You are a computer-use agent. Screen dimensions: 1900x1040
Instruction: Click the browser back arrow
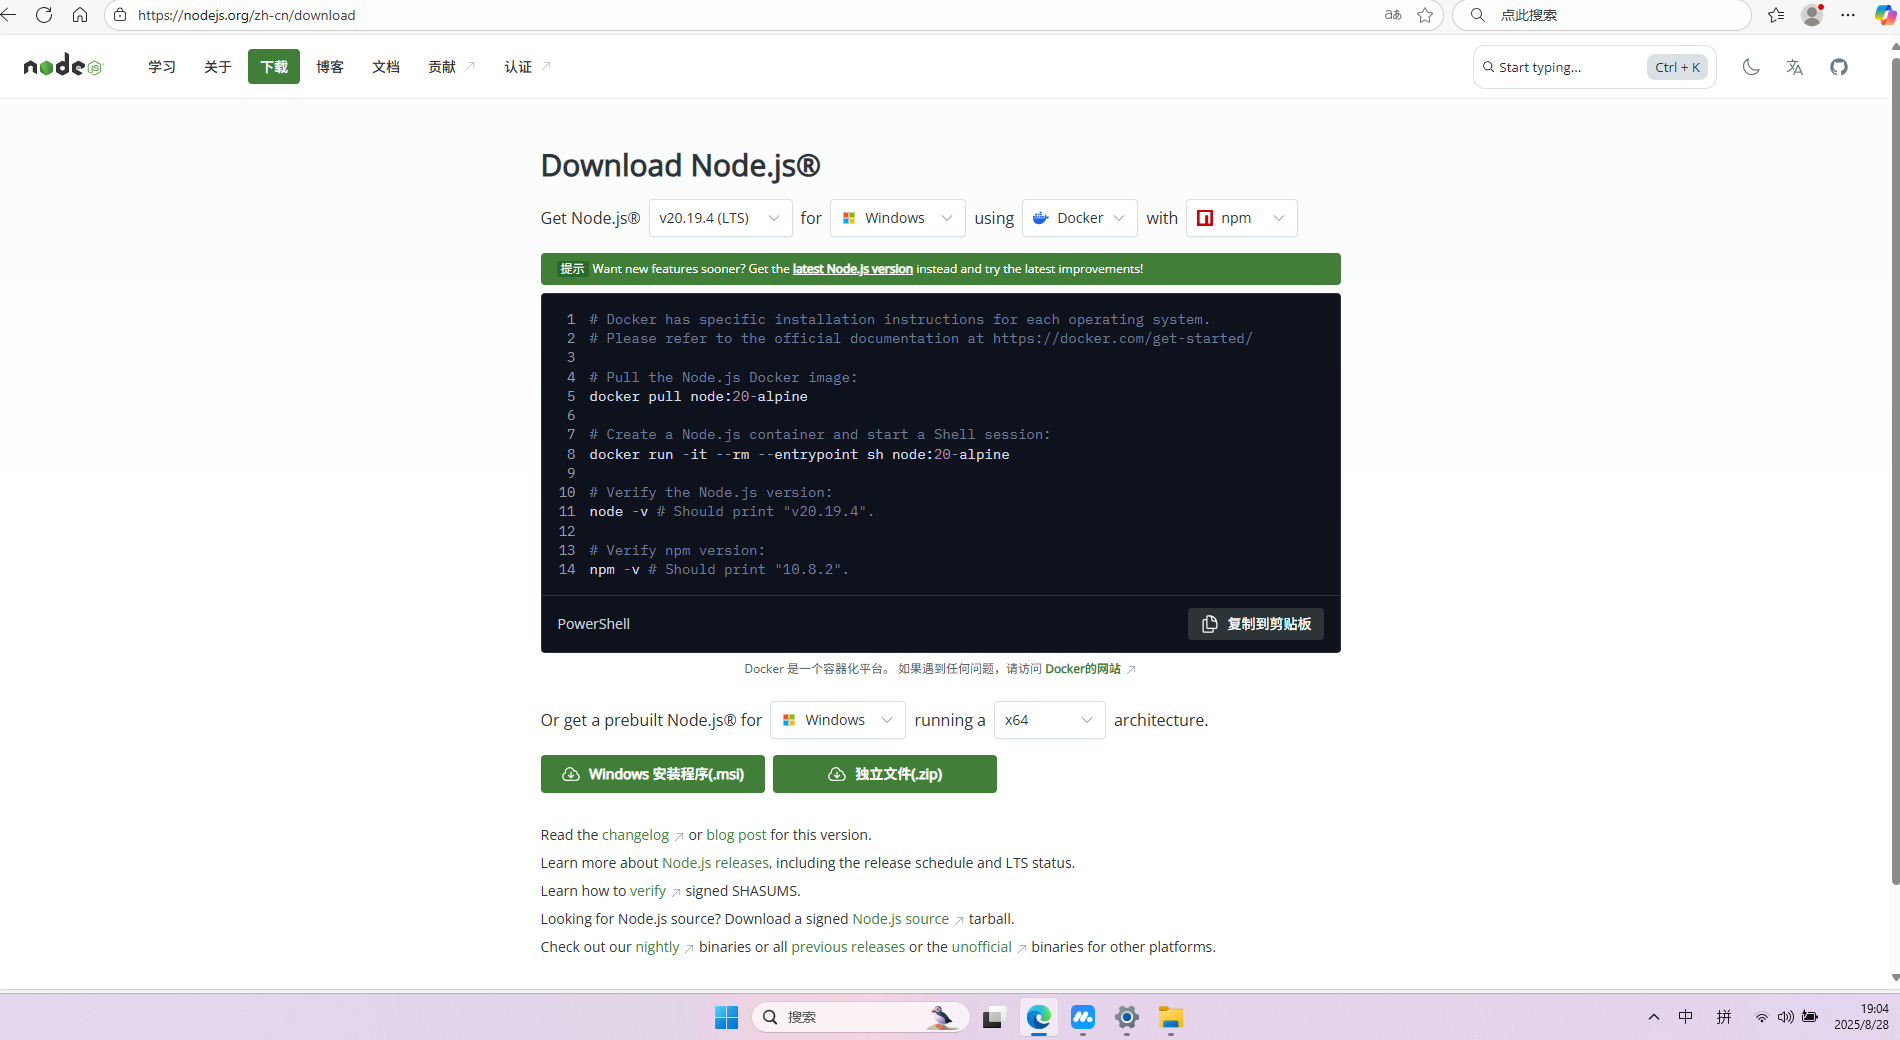(9, 15)
